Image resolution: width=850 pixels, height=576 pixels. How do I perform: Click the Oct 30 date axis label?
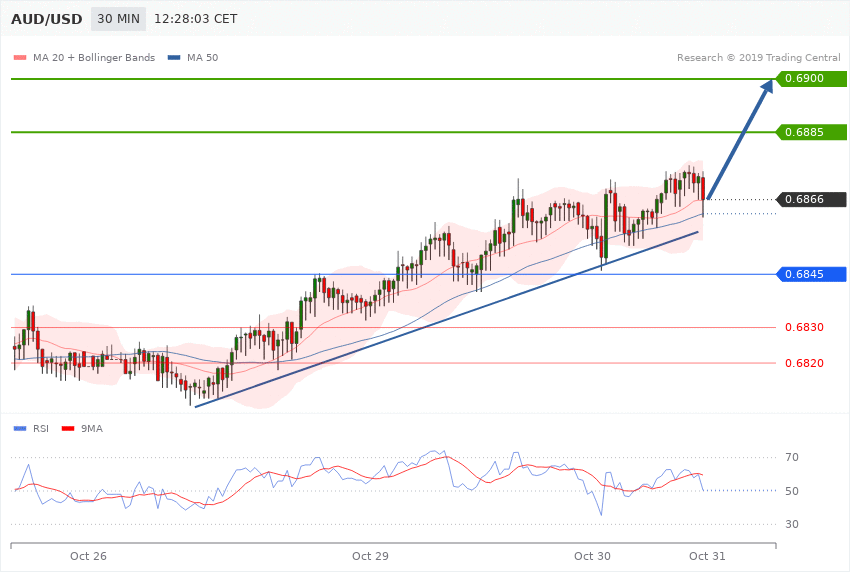592,556
